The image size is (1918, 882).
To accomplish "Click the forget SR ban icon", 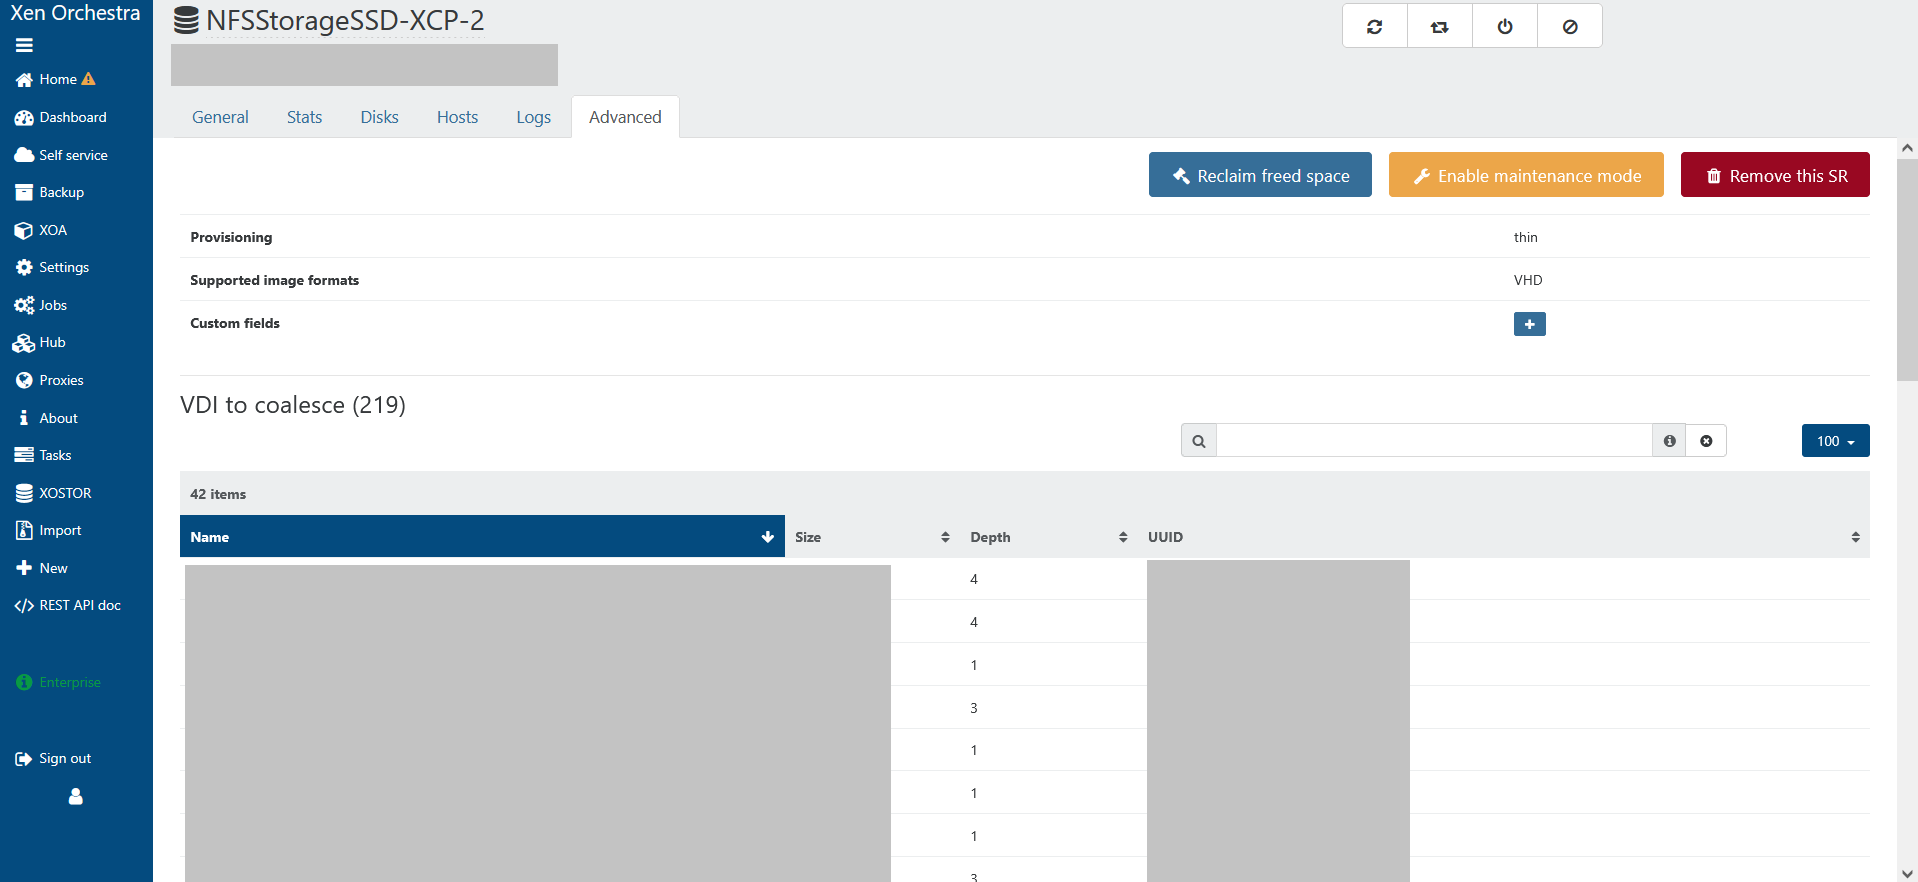I will click(1569, 27).
